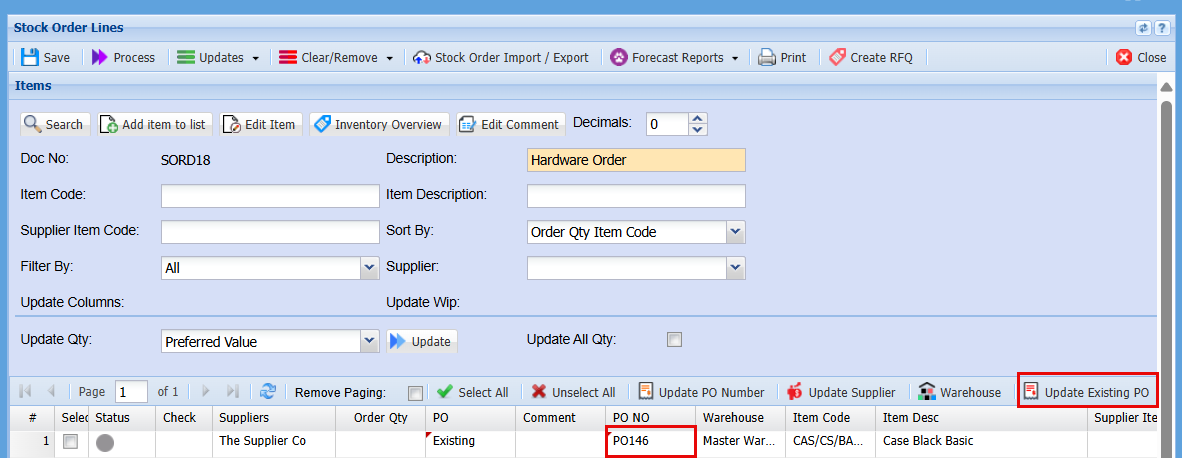
Task: Run Process on the stock order
Action: tap(123, 57)
